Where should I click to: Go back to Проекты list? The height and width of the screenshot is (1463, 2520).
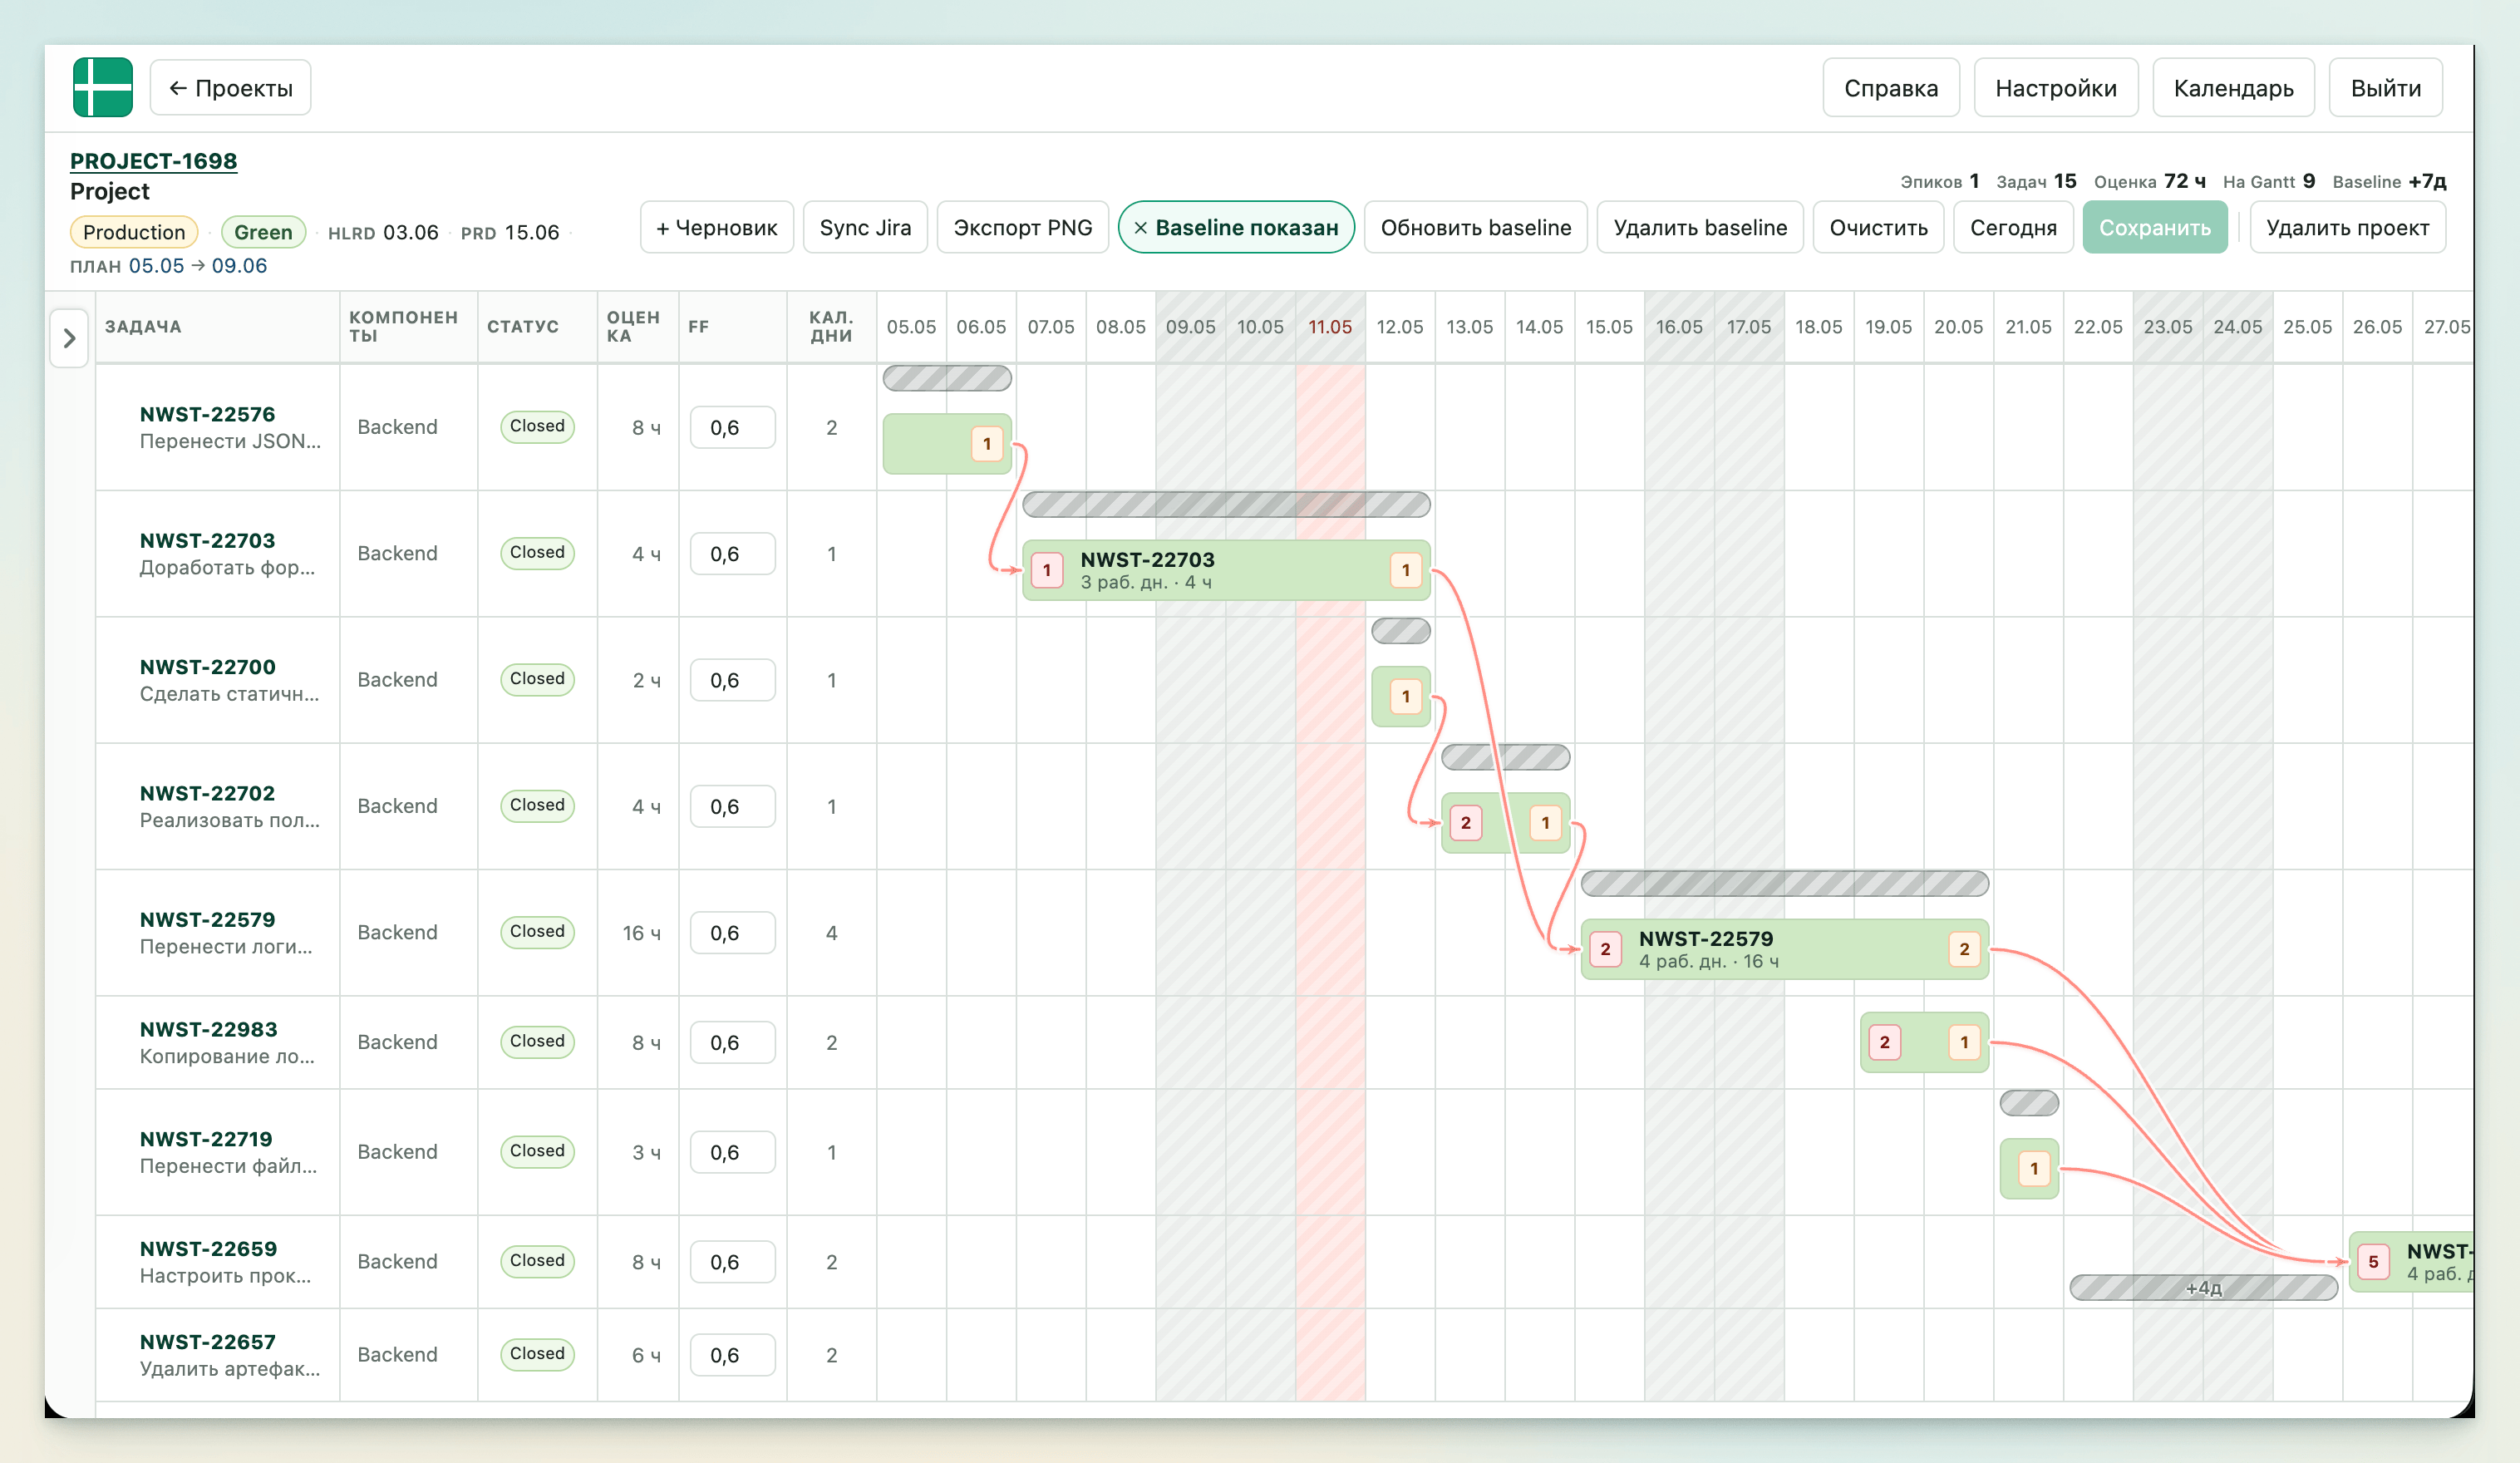230,88
